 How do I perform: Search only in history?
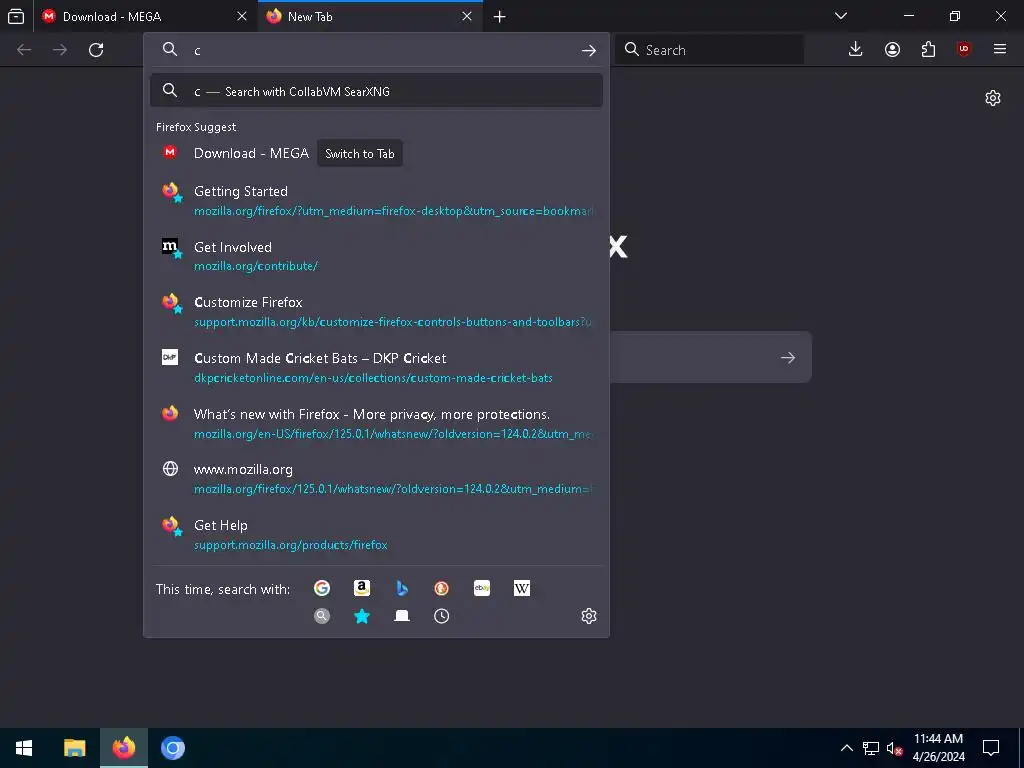pos(441,616)
